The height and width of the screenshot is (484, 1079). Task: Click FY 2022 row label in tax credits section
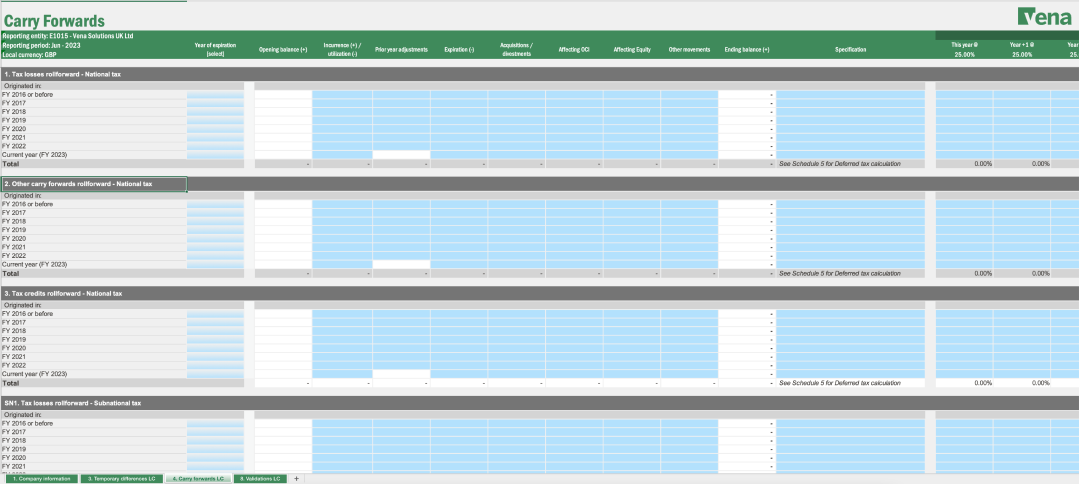point(14,366)
